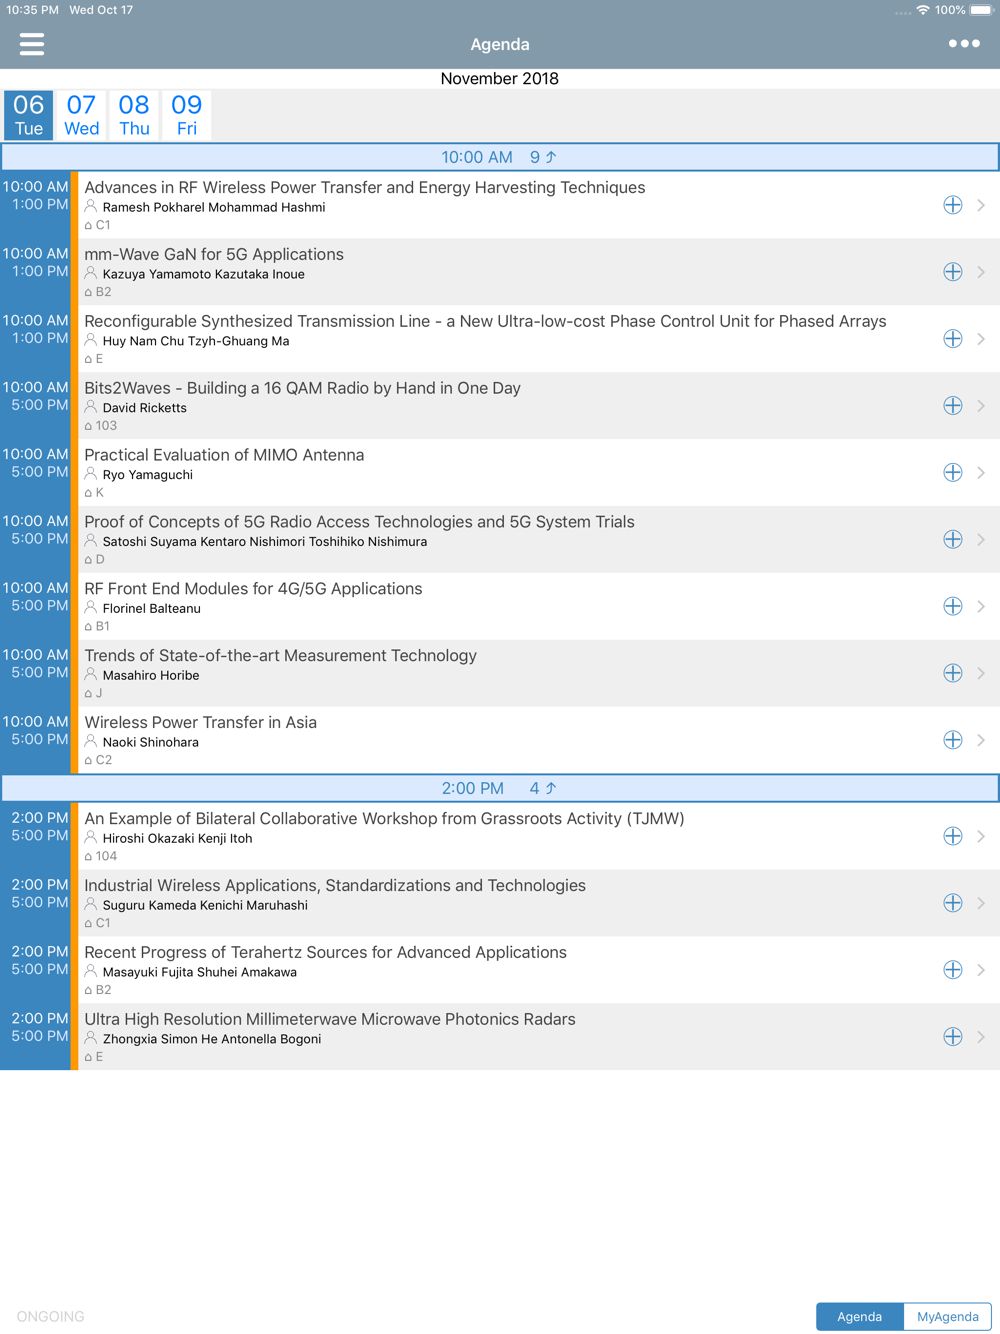1000x1334 pixels.
Task: Select the Agenda segment button
Action: (x=860, y=1316)
